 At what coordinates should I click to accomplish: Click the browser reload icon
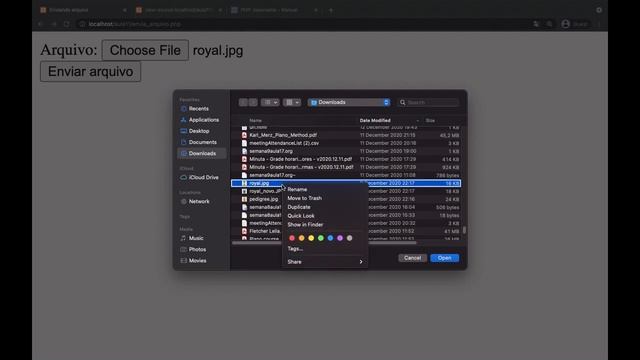[x=67, y=24]
